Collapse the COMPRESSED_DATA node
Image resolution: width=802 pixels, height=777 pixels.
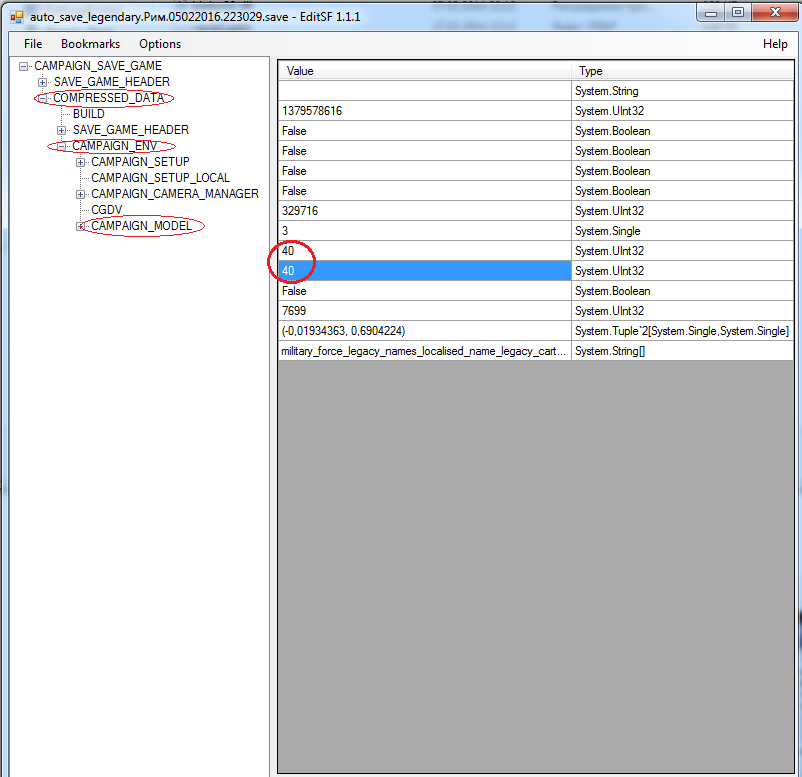[43, 98]
